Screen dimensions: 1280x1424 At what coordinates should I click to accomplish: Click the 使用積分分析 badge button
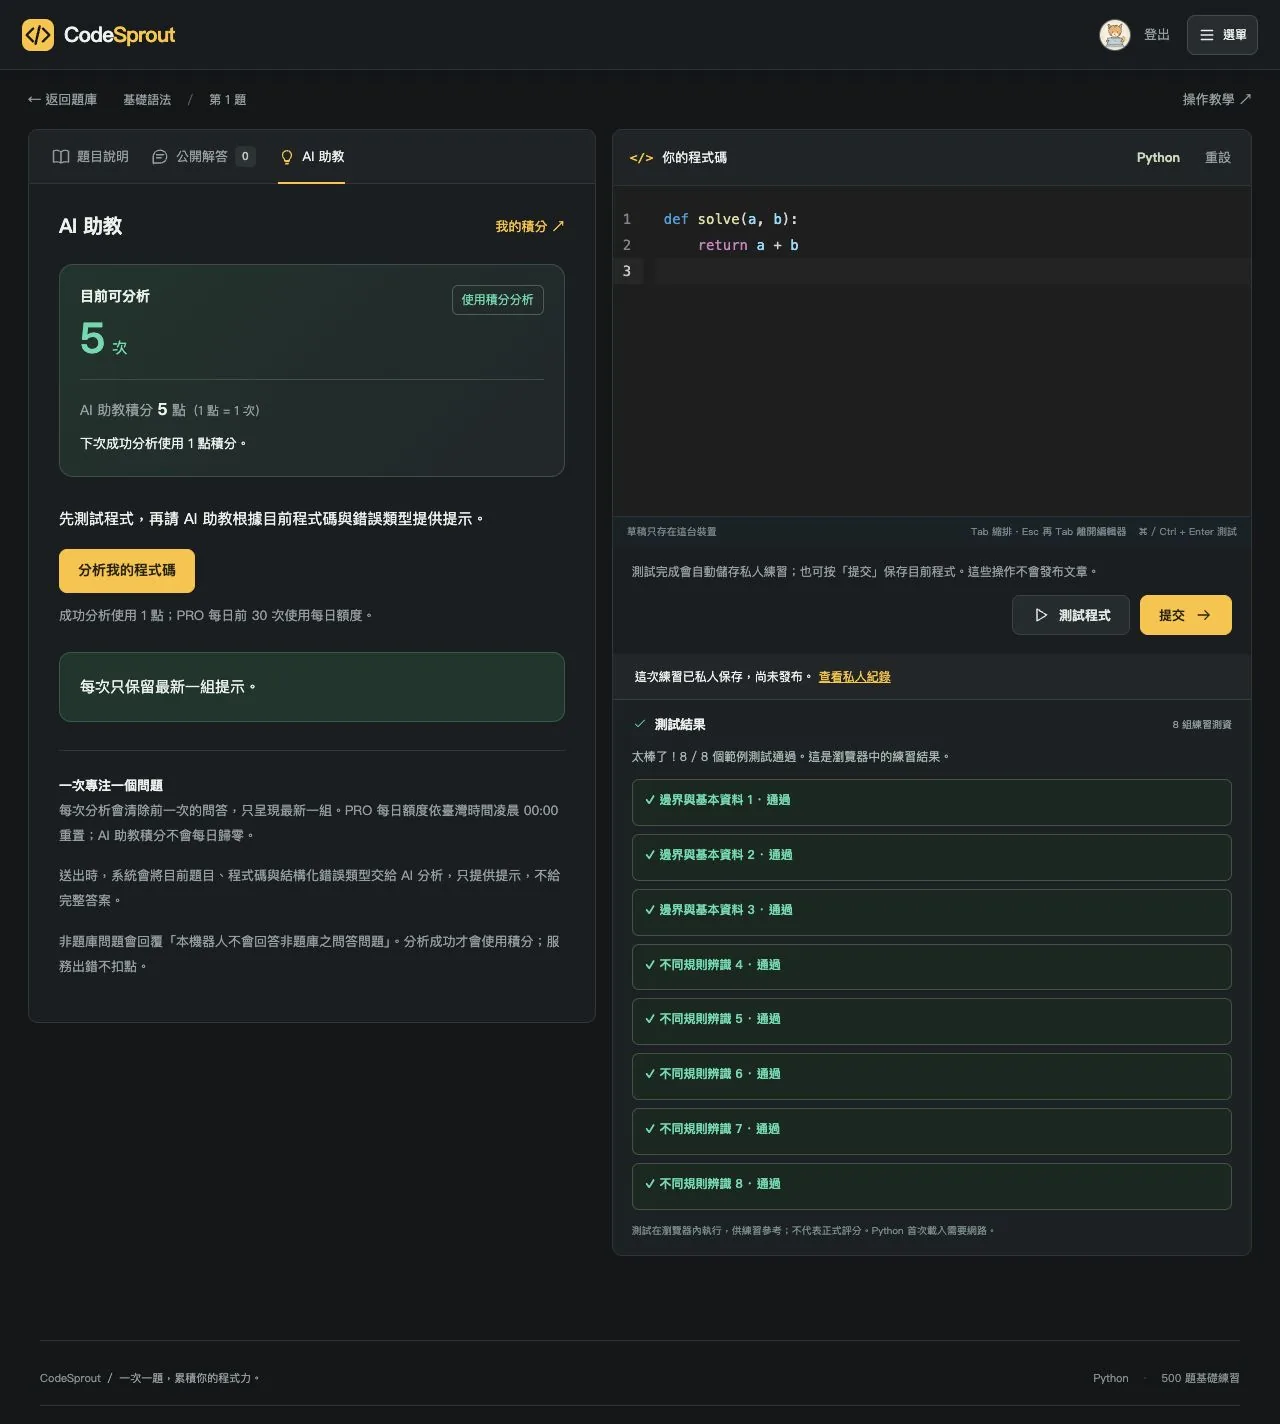pyautogui.click(x=498, y=300)
